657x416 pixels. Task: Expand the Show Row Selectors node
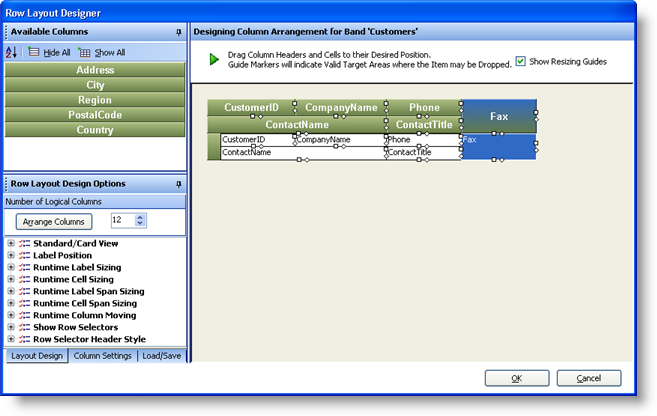point(11,327)
